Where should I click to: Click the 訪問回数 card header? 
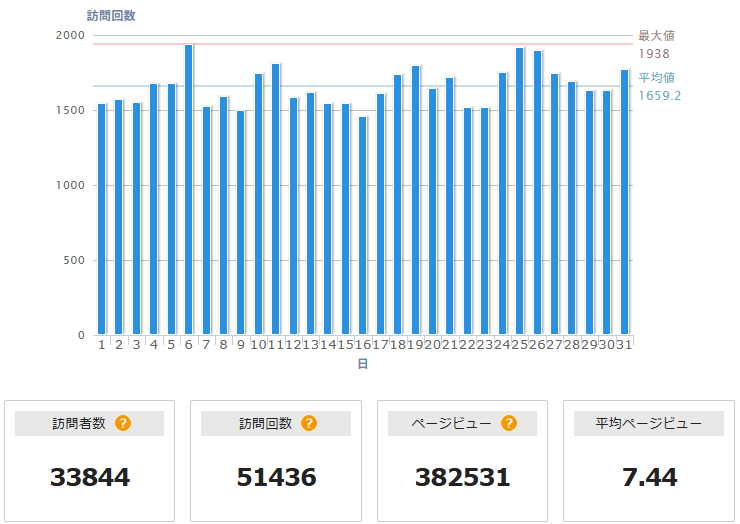pos(276,423)
